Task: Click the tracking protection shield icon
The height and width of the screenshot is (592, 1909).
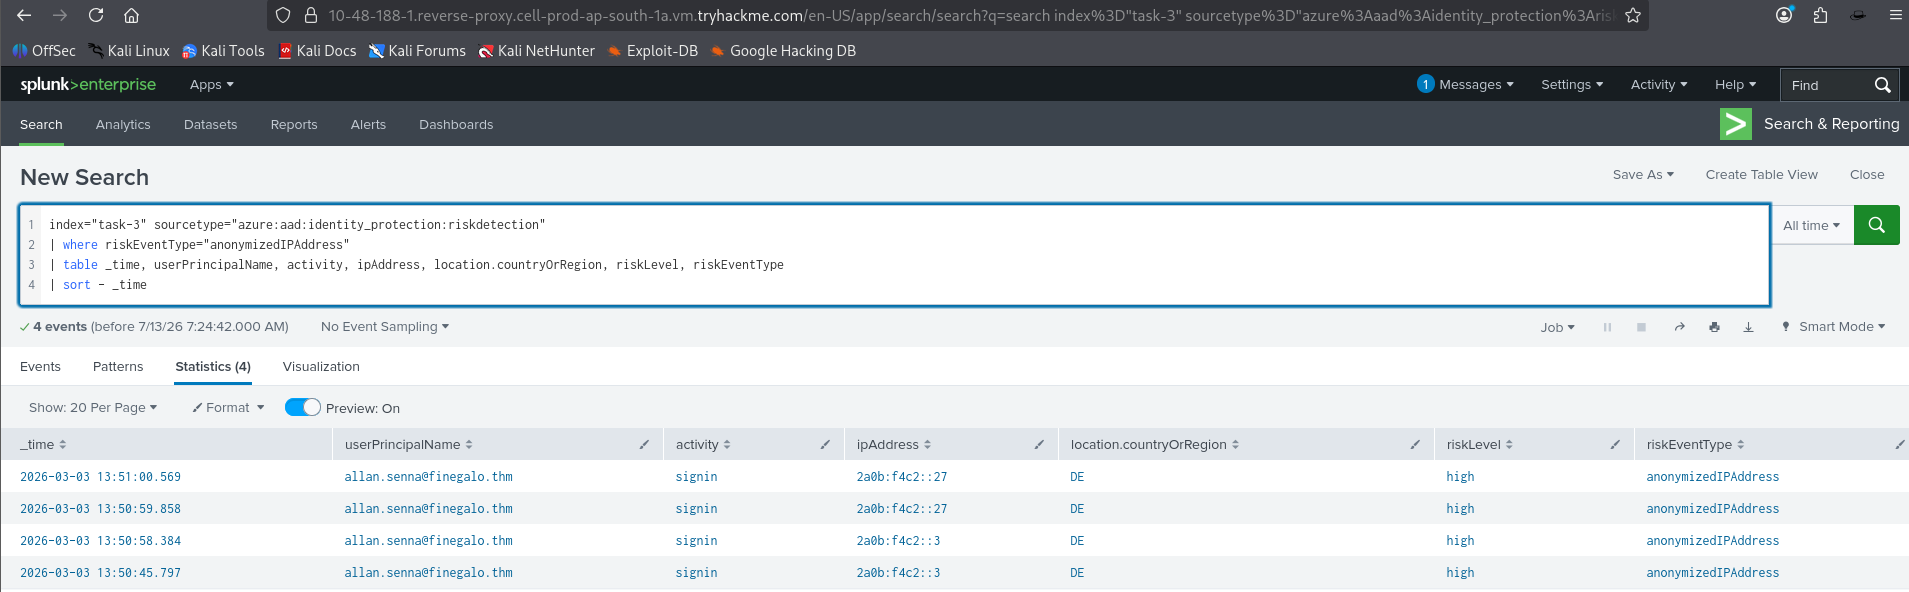Action: [283, 15]
